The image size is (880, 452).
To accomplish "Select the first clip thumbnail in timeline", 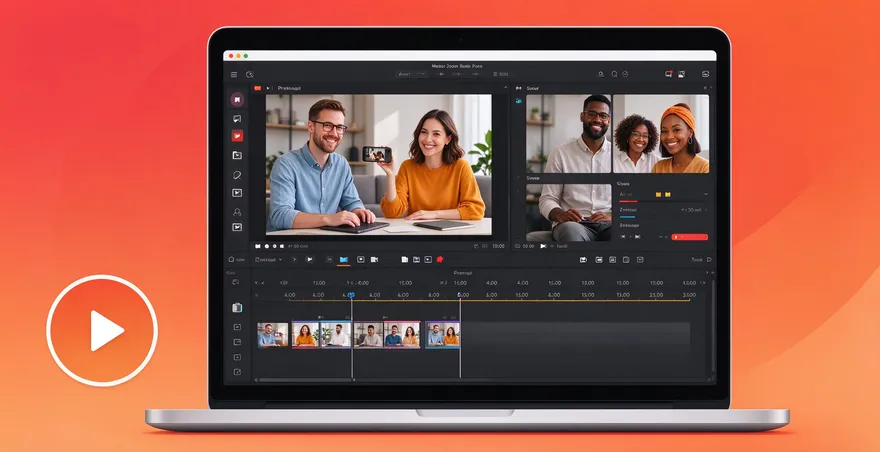I will [273, 335].
